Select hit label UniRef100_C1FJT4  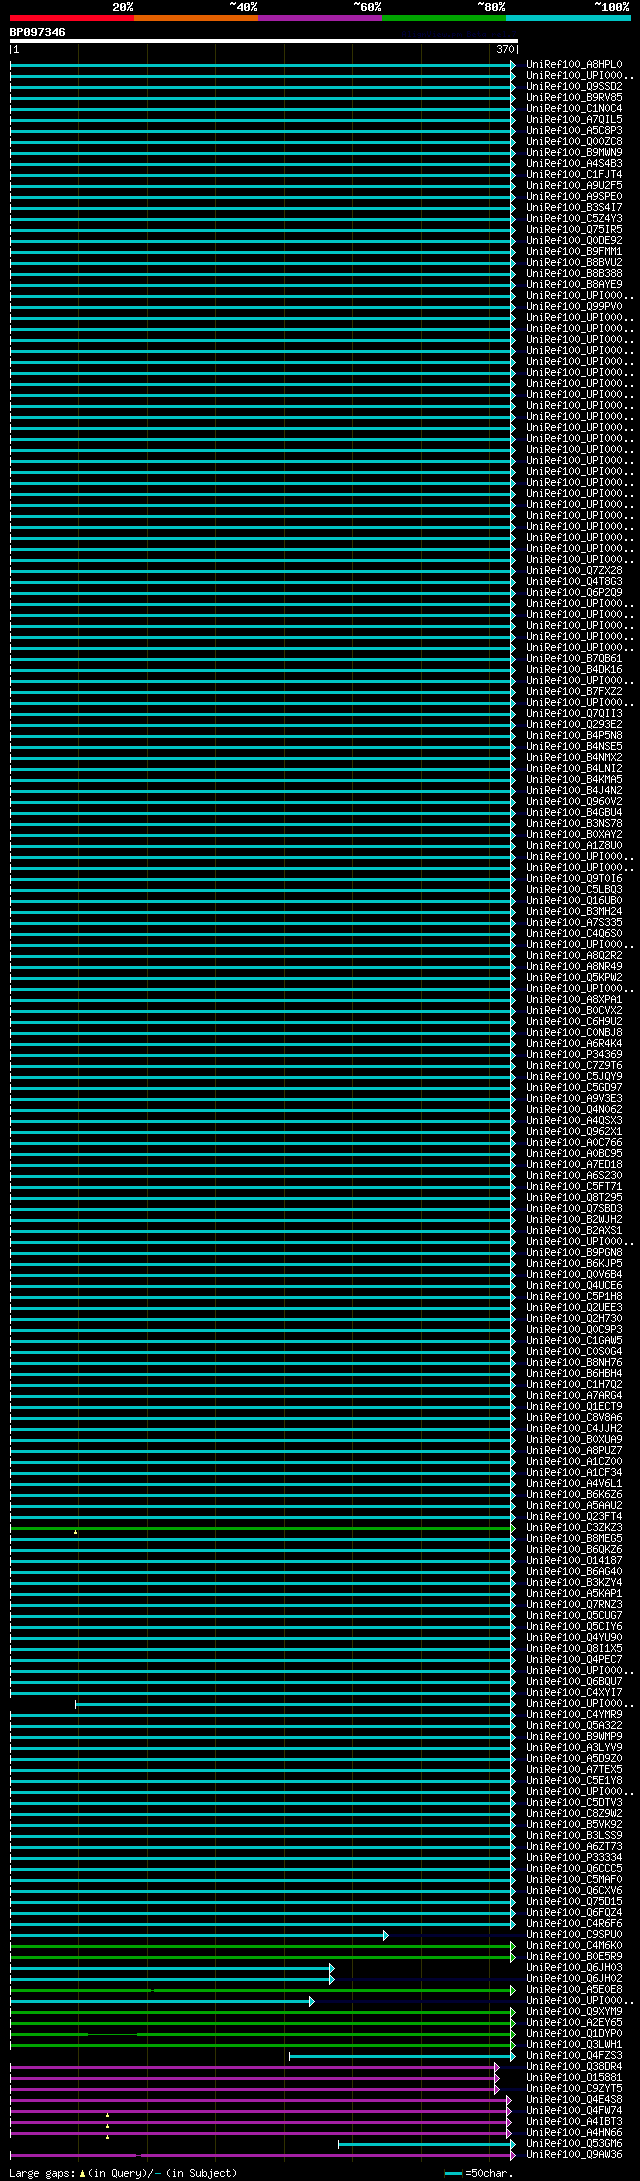click(574, 175)
